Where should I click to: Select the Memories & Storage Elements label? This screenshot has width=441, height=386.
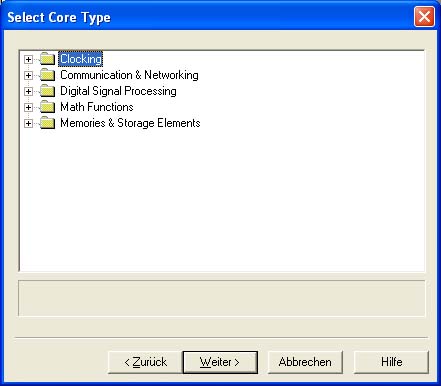tap(130, 123)
